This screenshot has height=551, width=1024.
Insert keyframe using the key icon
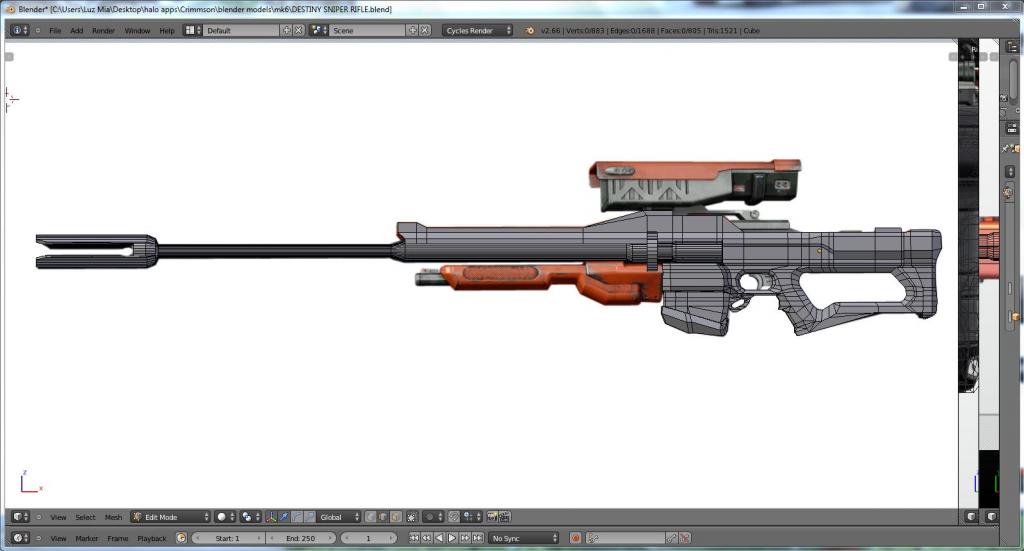[671, 538]
